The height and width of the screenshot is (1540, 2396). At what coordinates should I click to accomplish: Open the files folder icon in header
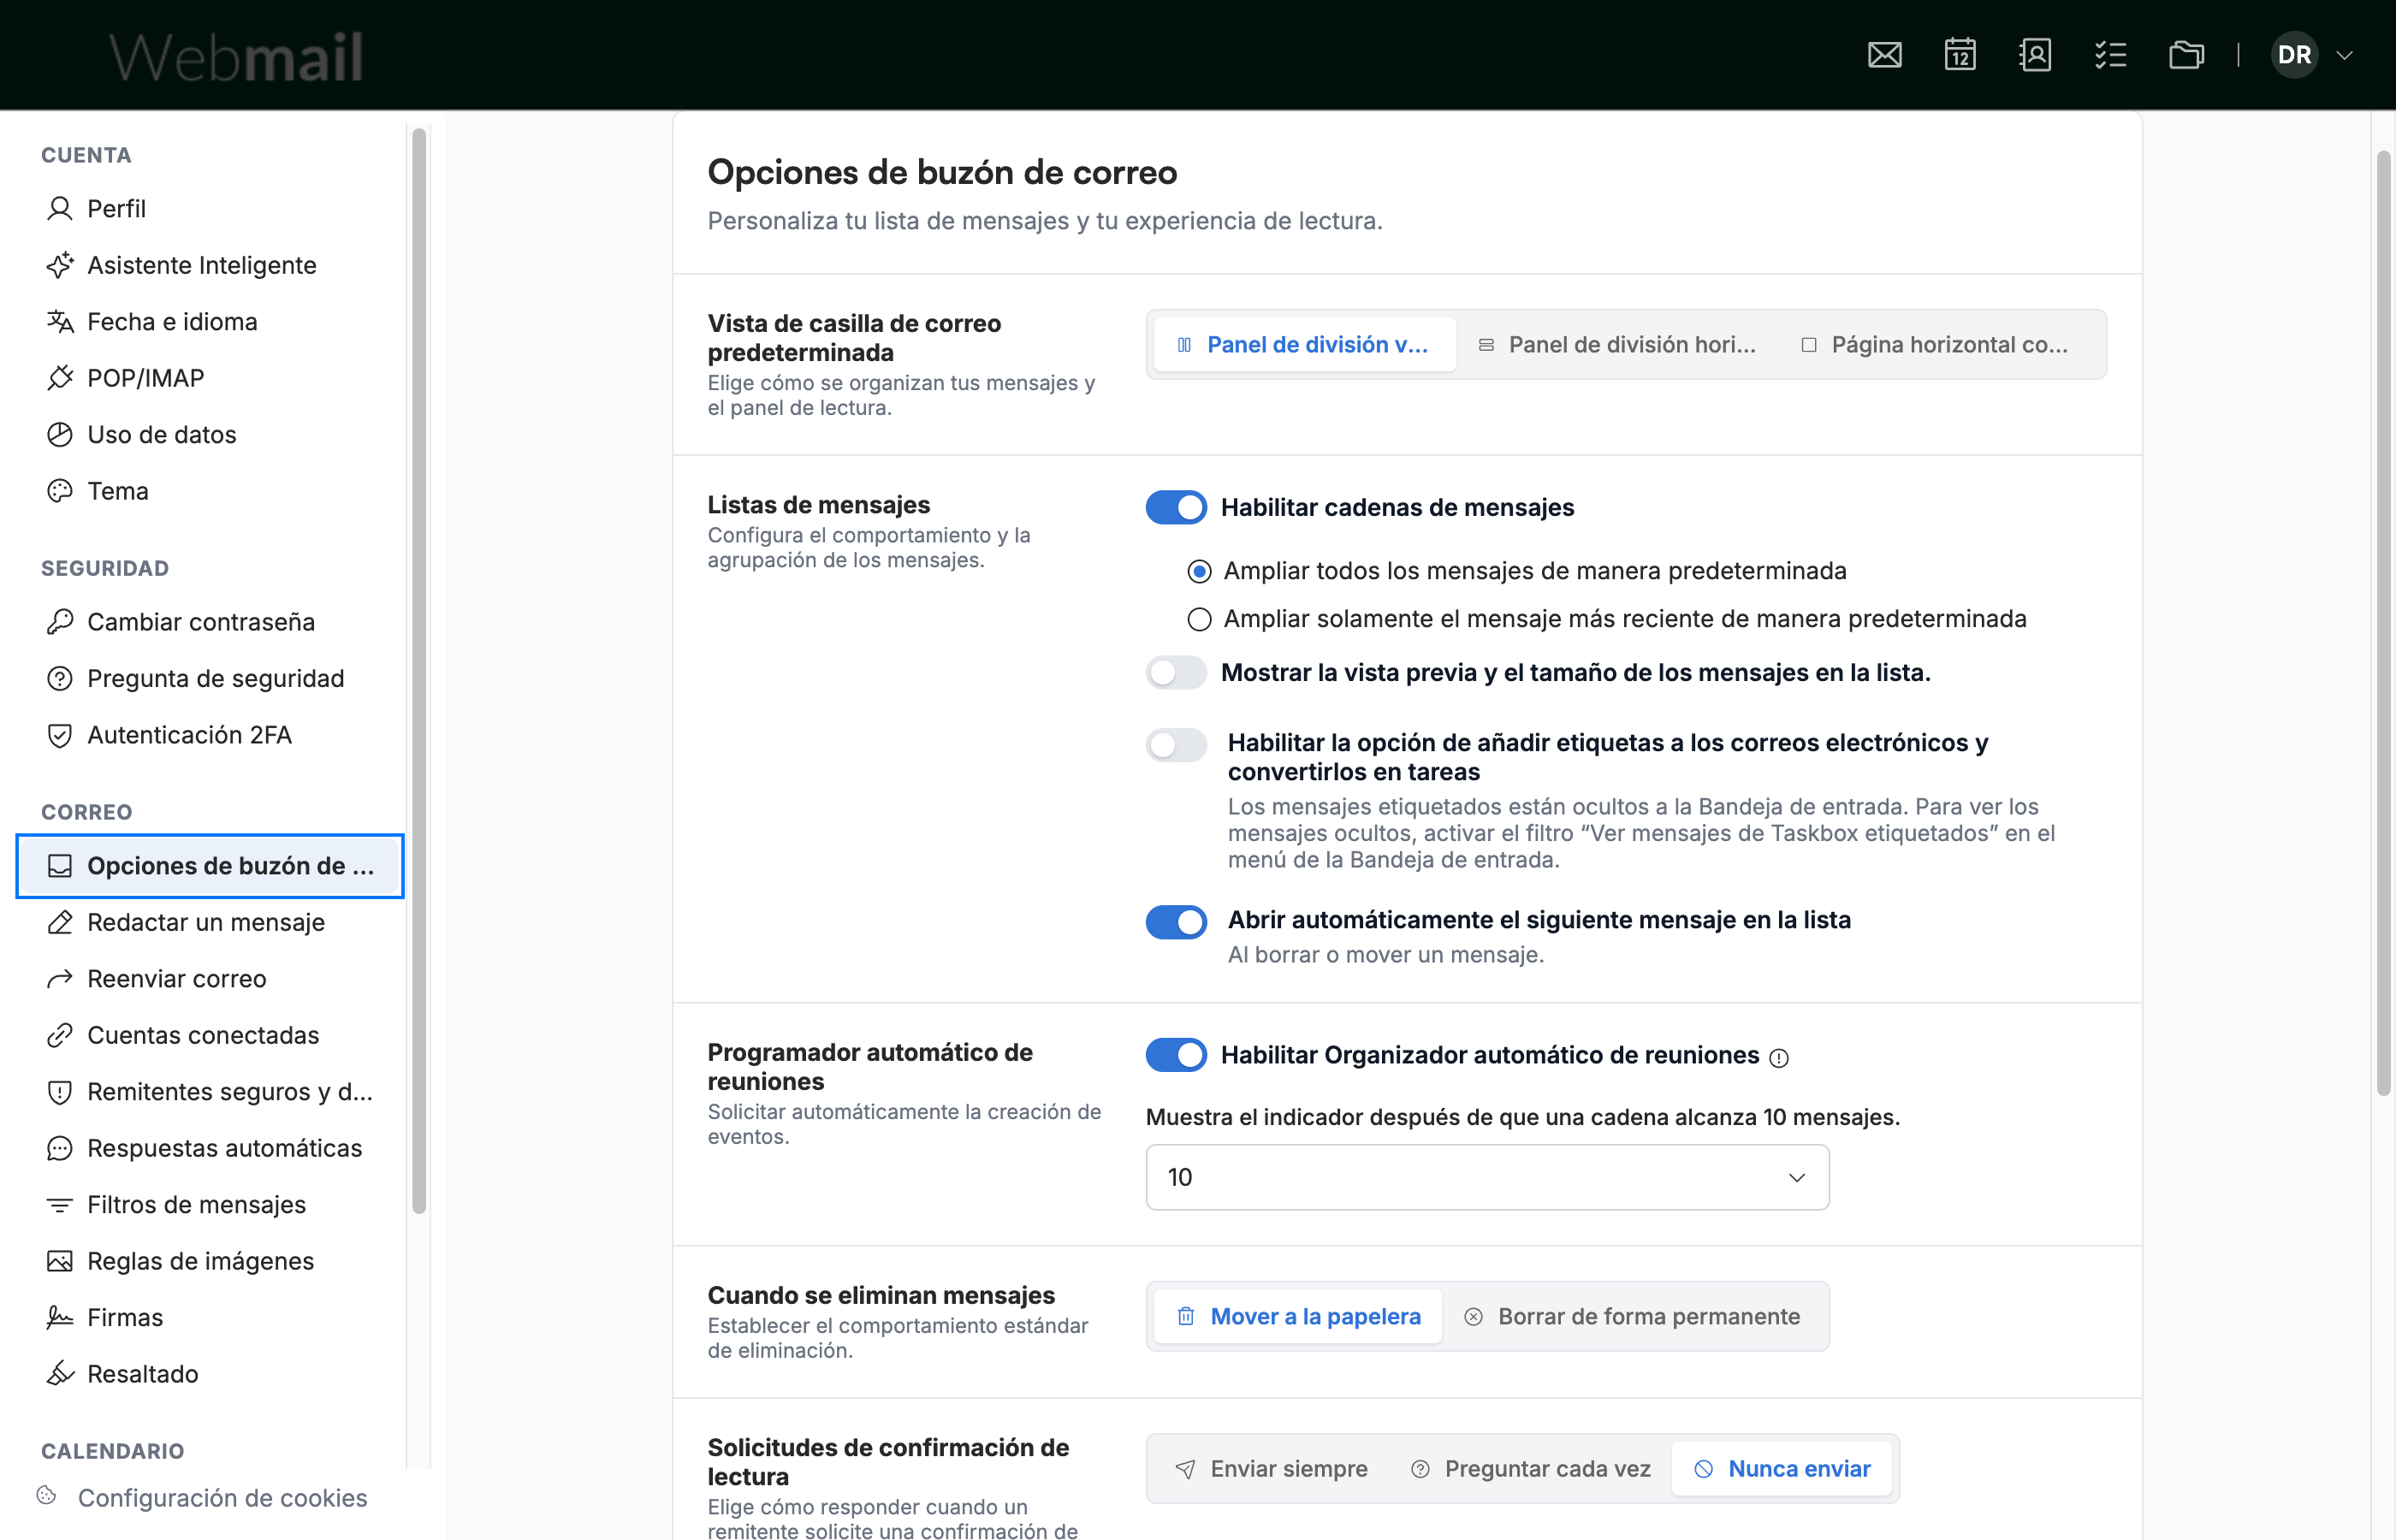point(2186,55)
